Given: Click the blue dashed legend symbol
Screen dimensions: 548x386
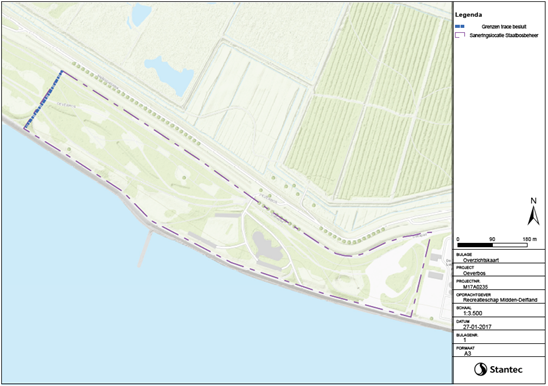Looking at the screenshot, I should (460, 26).
